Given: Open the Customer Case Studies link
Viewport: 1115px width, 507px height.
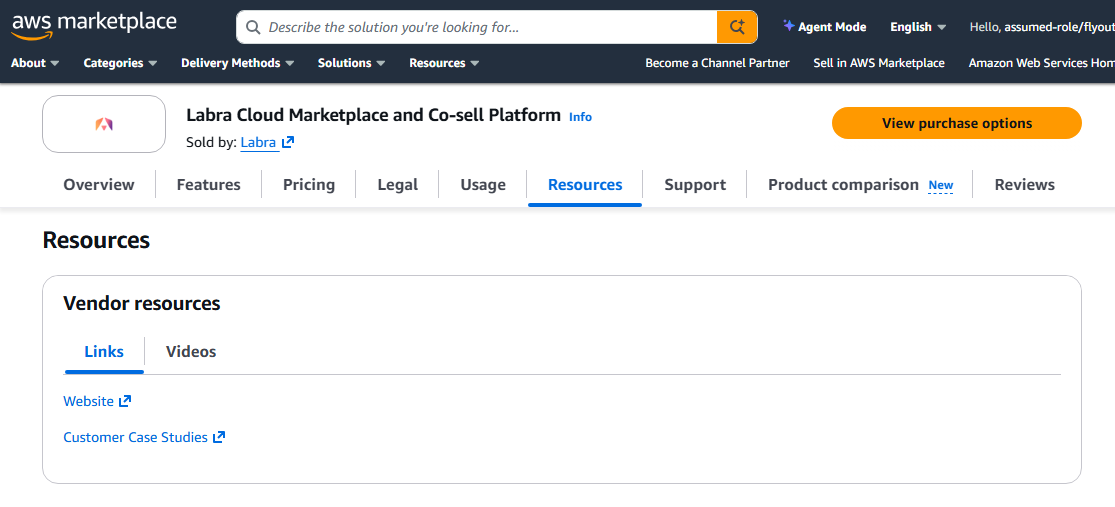Looking at the screenshot, I should tap(135, 437).
